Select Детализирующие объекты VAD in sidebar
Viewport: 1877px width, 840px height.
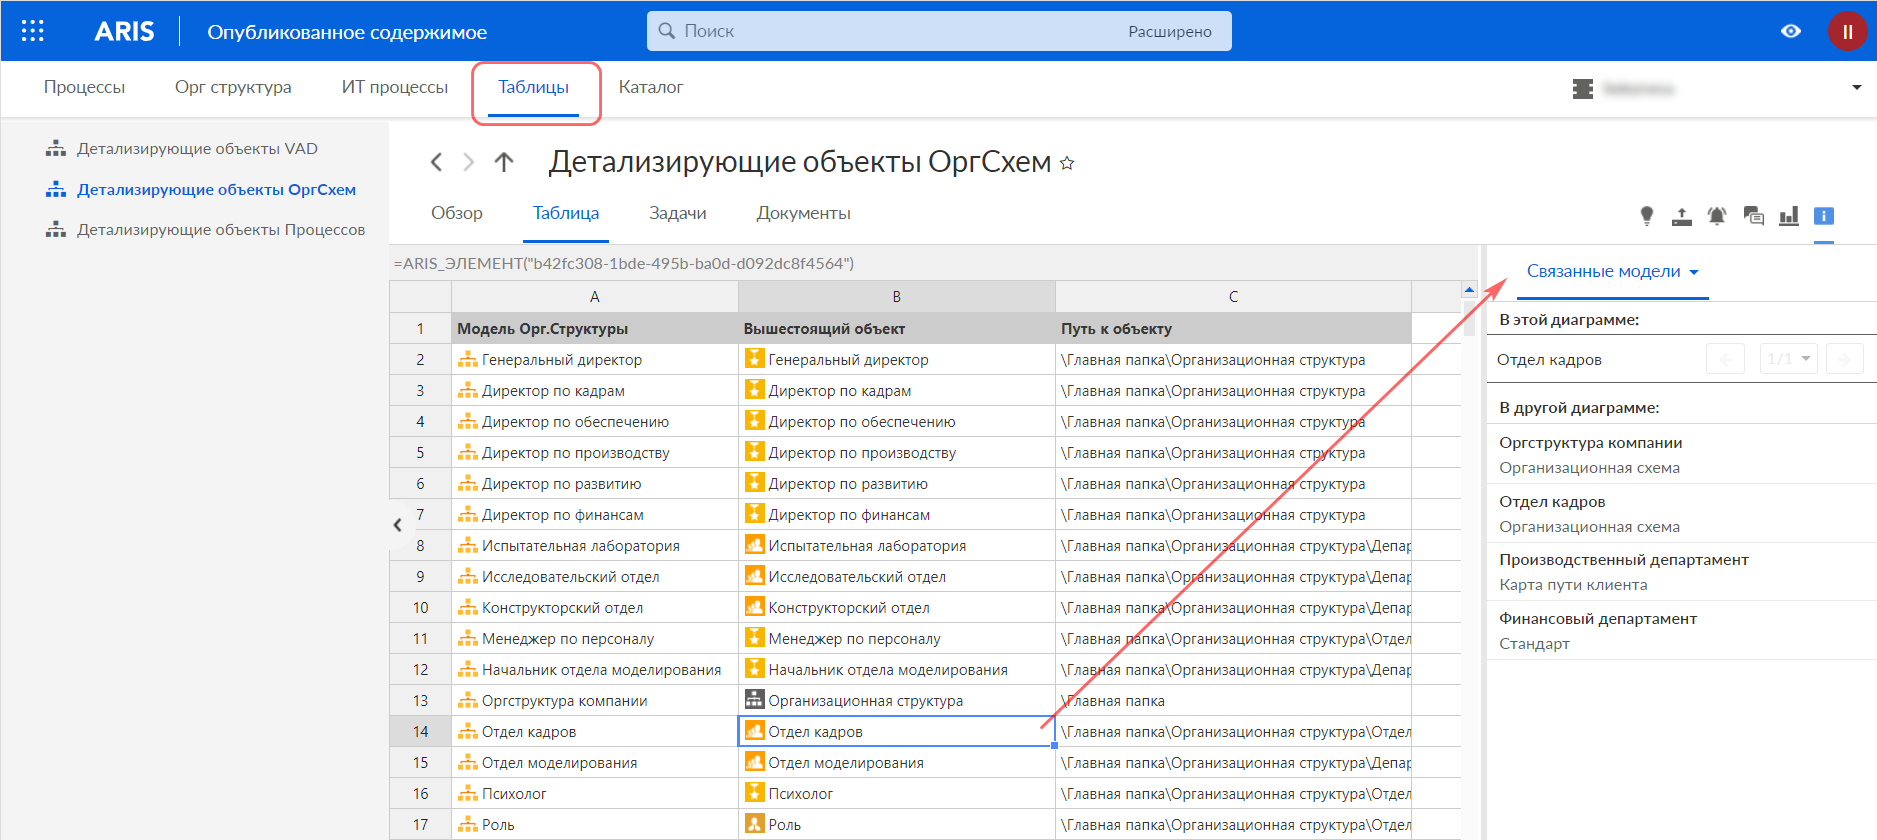pyautogui.click(x=197, y=149)
